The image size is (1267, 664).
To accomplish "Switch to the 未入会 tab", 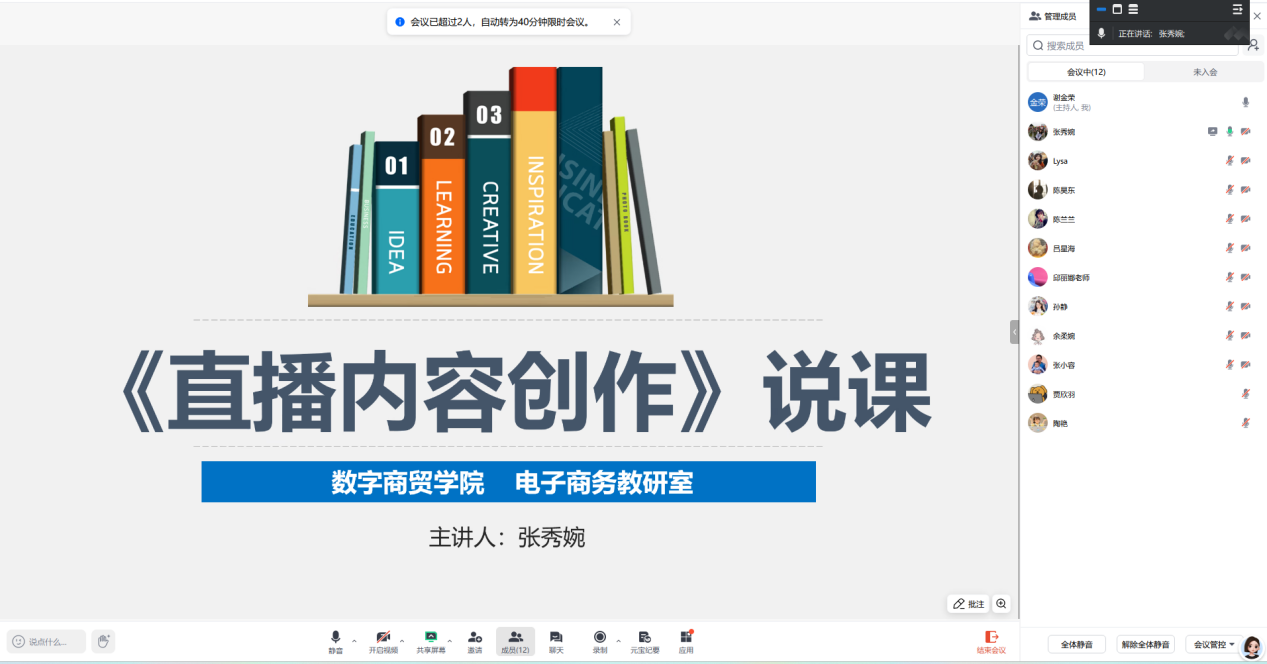I will 1204,72.
